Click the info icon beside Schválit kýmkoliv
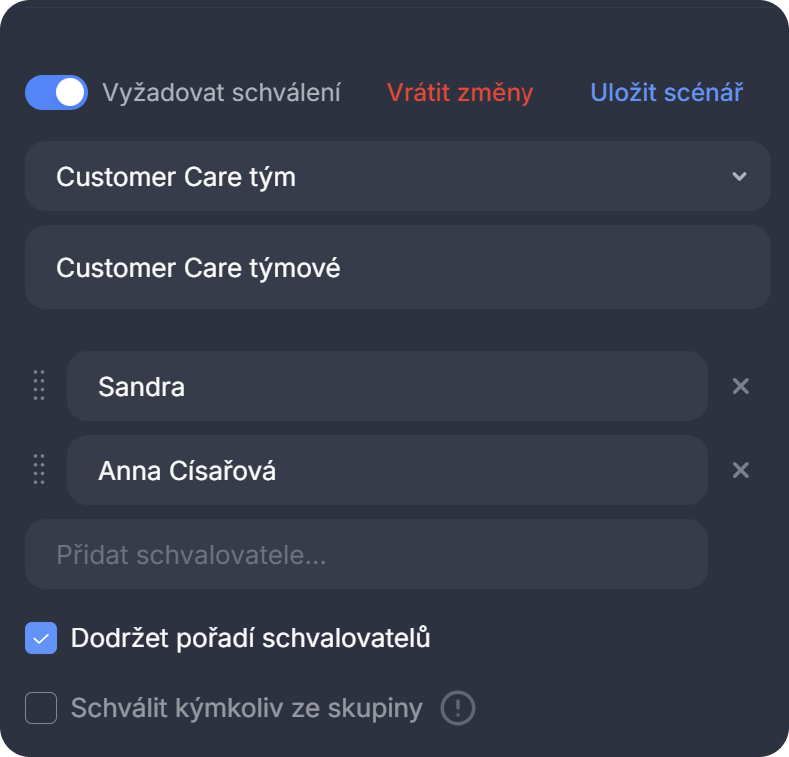 [x=458, y=709]
